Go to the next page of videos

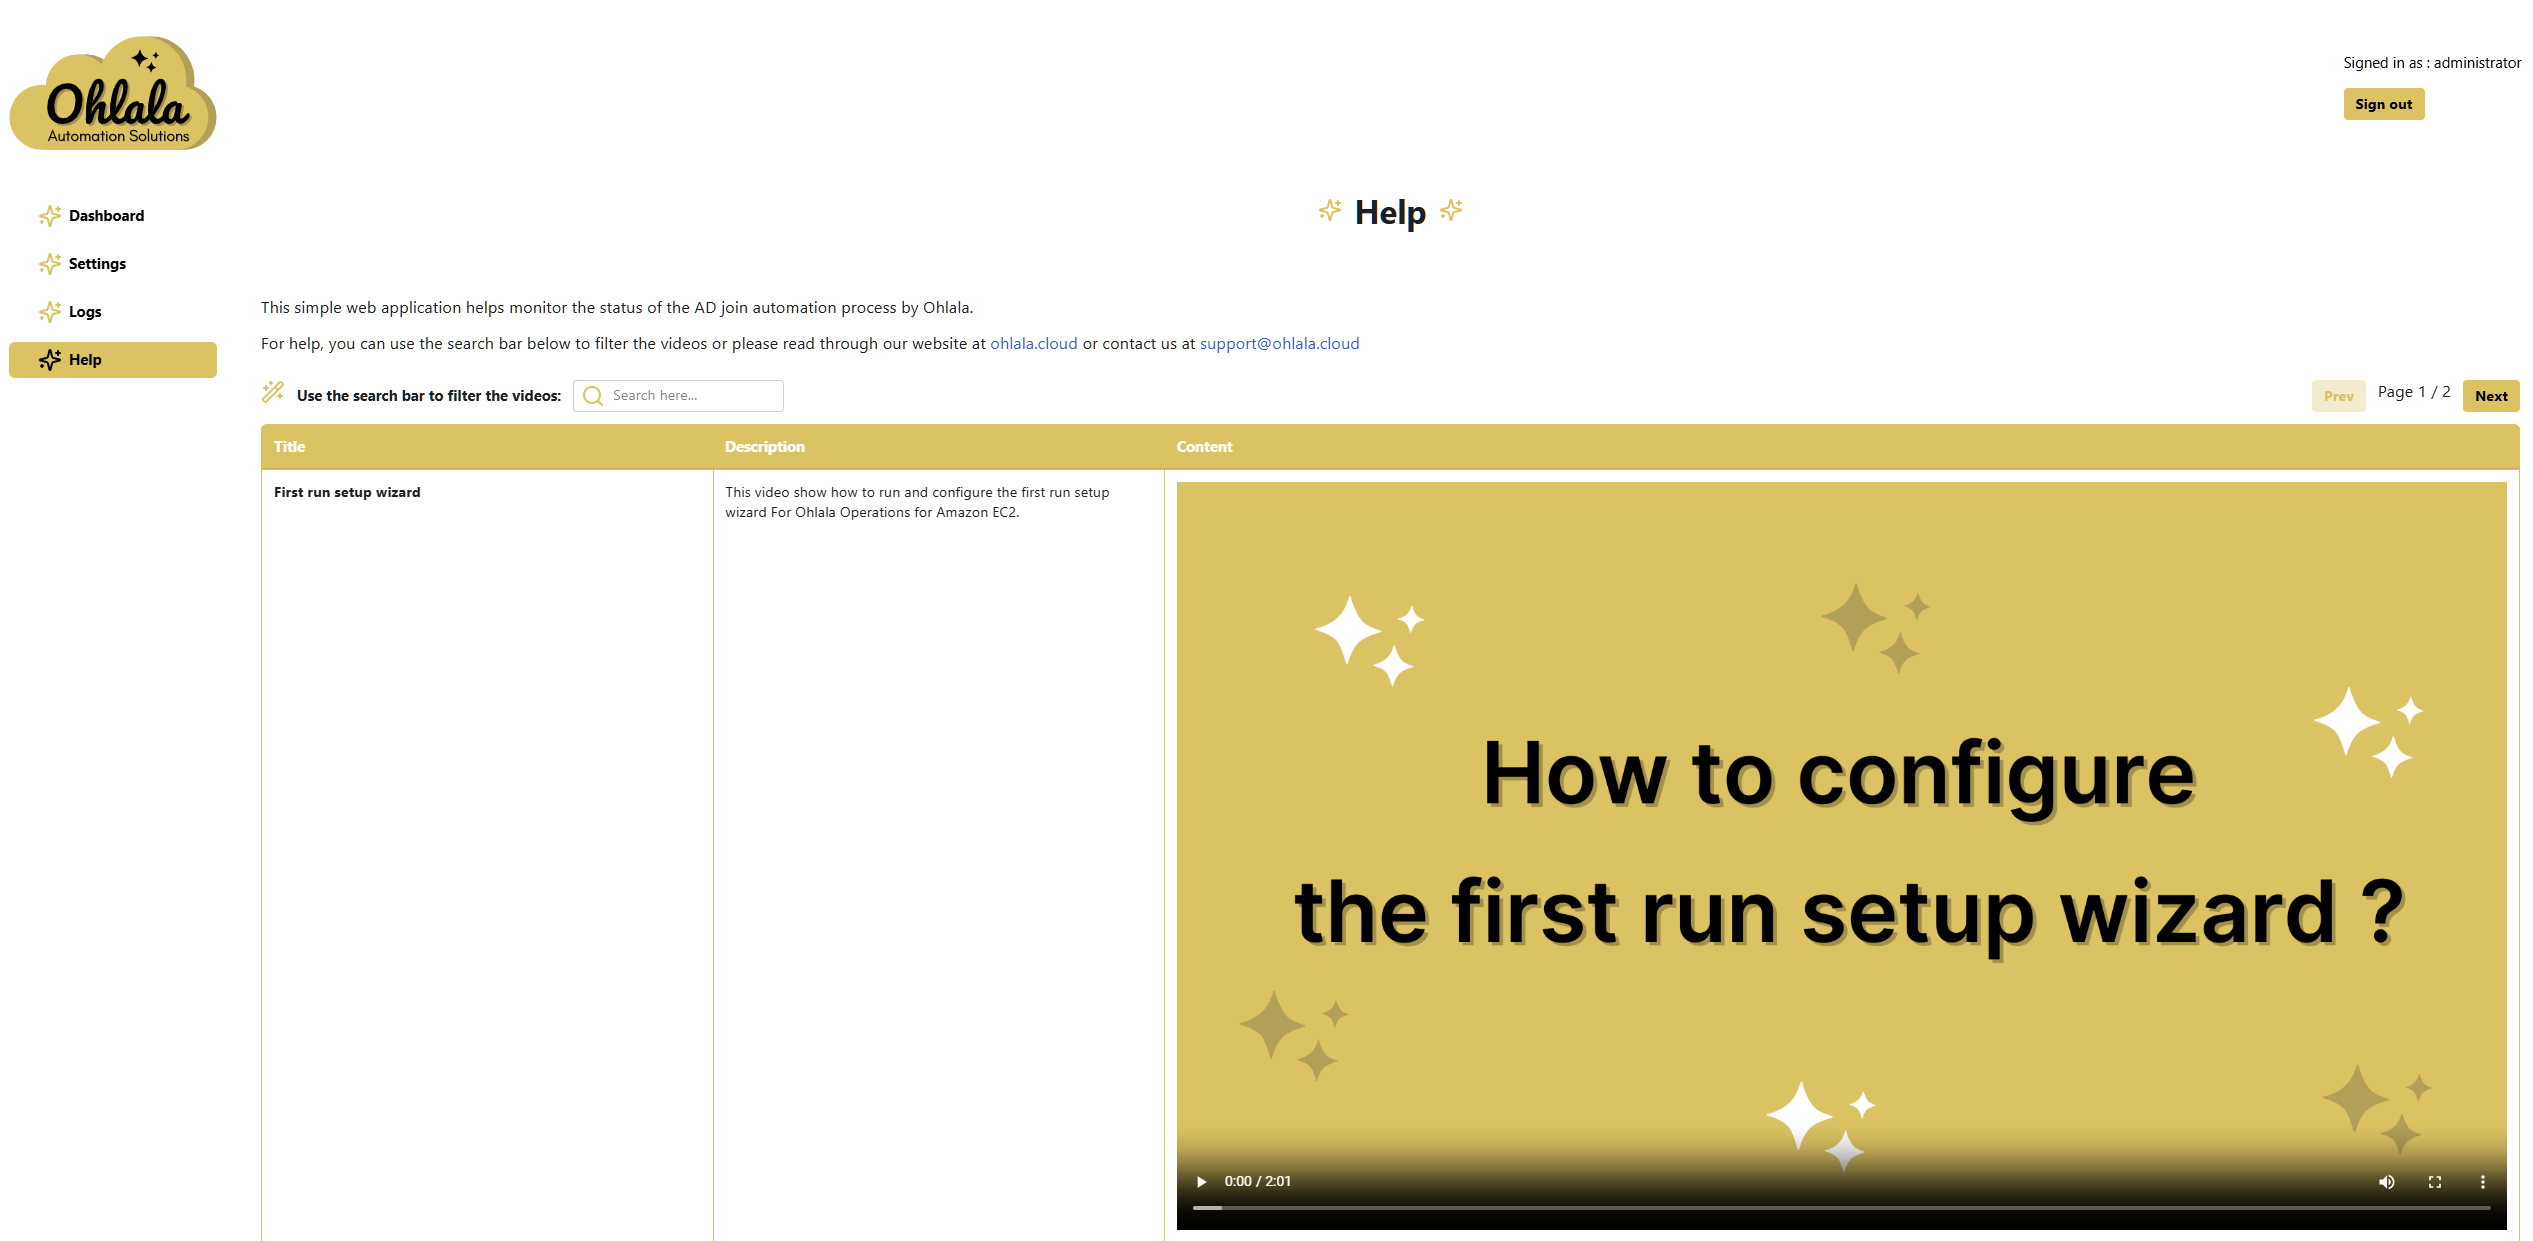[x=2490, y=396]
